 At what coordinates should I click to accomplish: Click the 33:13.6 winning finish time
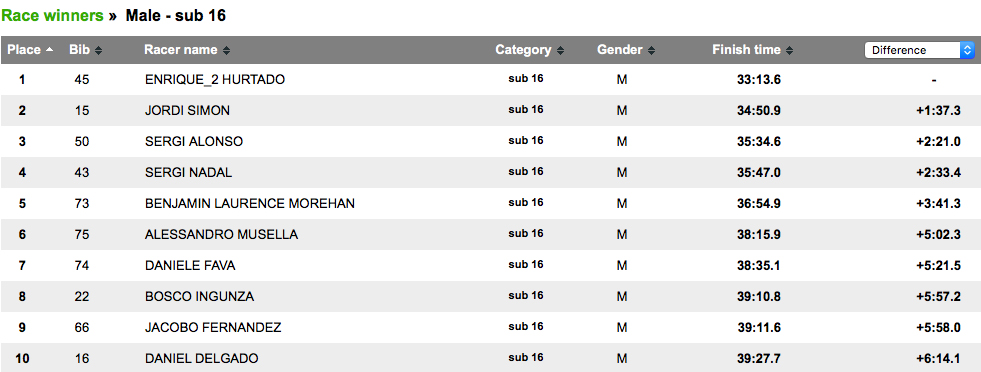pyautogui.click(x=758, y=79)
